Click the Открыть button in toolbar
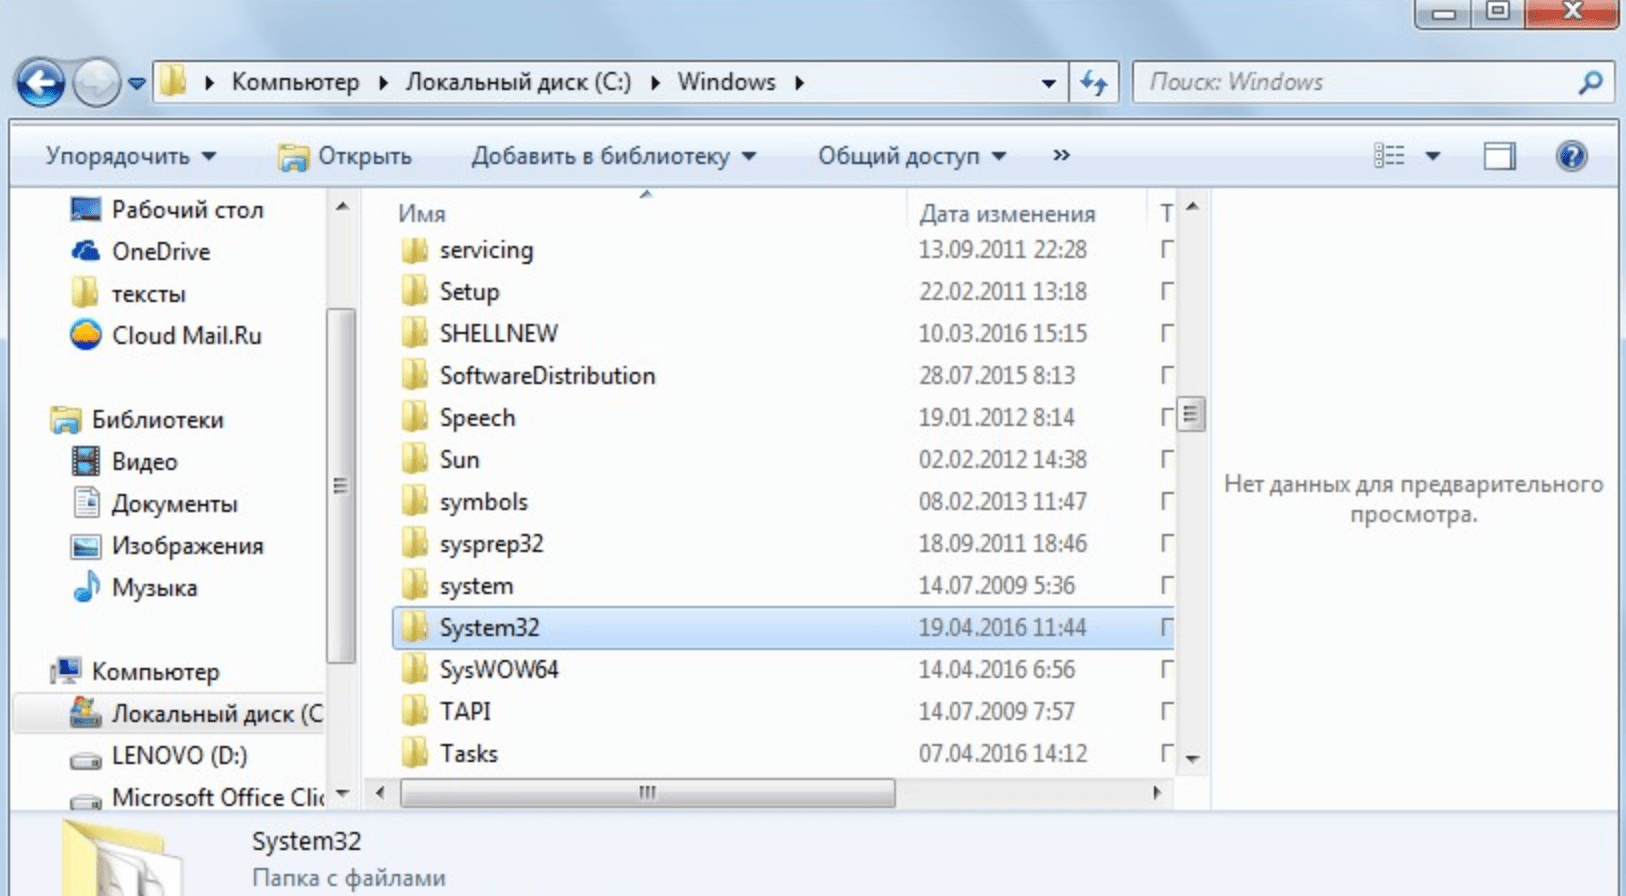Screen dimensions: 1626x896 [x=346, y=156]
